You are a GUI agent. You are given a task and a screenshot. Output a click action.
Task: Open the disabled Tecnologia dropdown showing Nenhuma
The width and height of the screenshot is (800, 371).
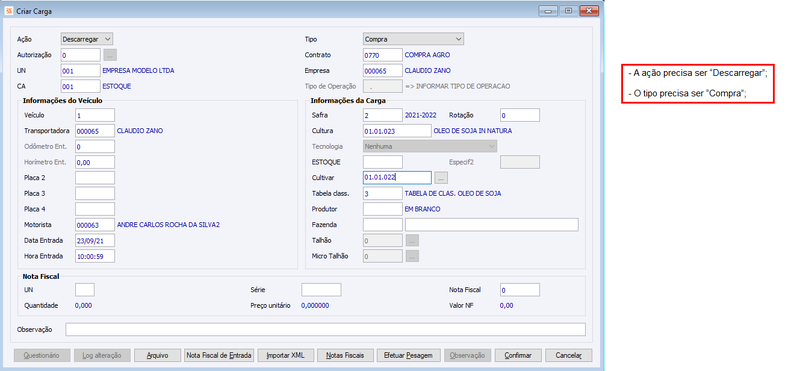point(430,146)
